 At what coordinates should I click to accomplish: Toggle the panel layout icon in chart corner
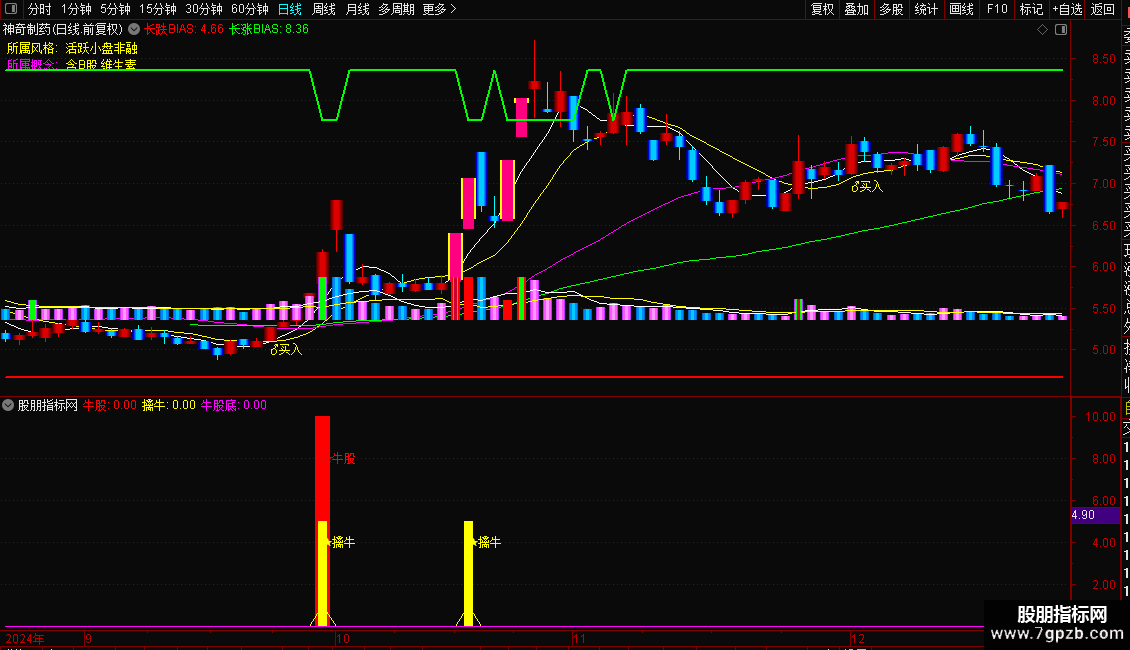point(1061,30)
